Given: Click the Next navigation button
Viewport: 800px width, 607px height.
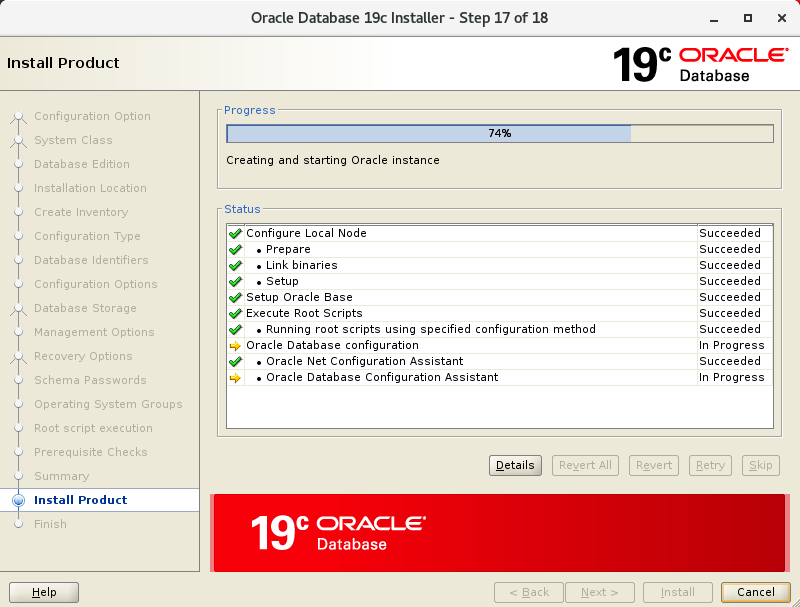Looking at the screenshot, I should 600,592.
